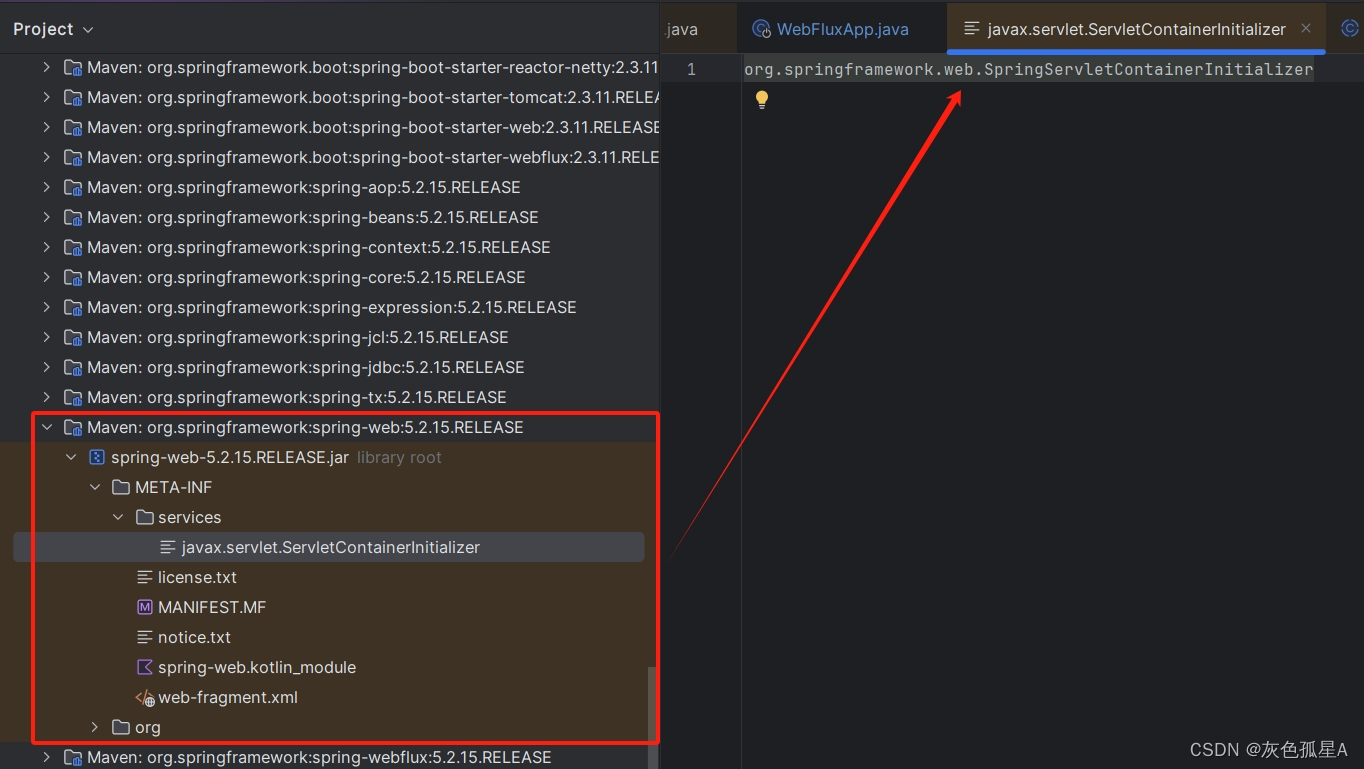This screenshot has width=1364, height=769.
Task: Click the spring-expression Maven library icon
Action: click(x=73, y=307)
